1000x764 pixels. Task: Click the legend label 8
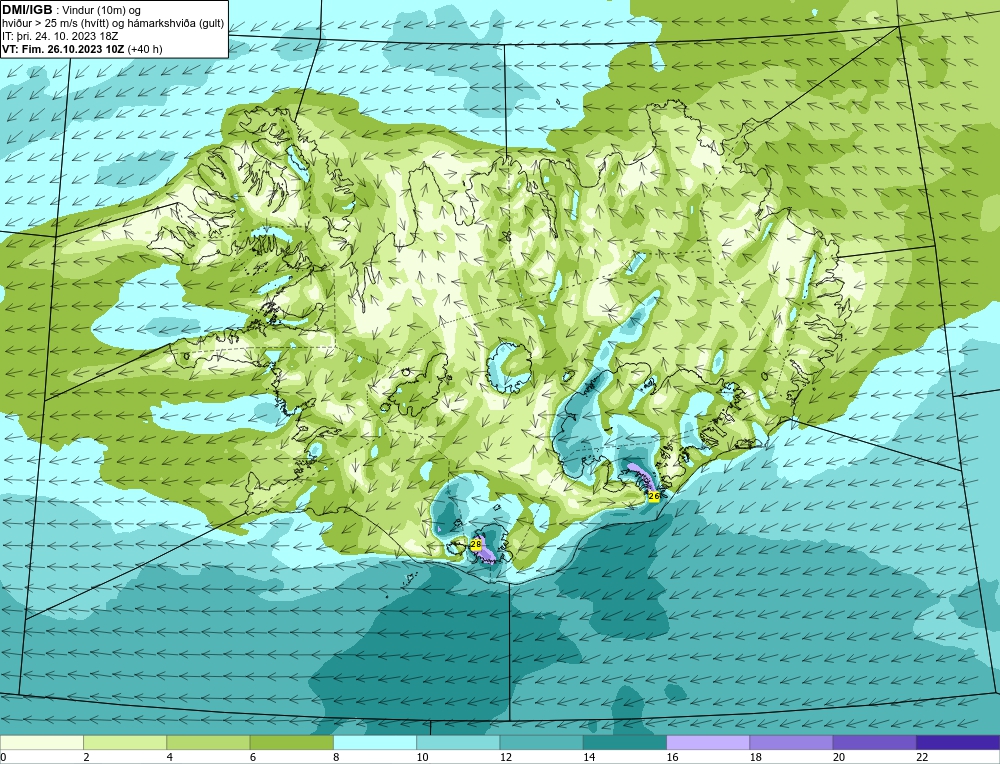click(x=336, y=757)
